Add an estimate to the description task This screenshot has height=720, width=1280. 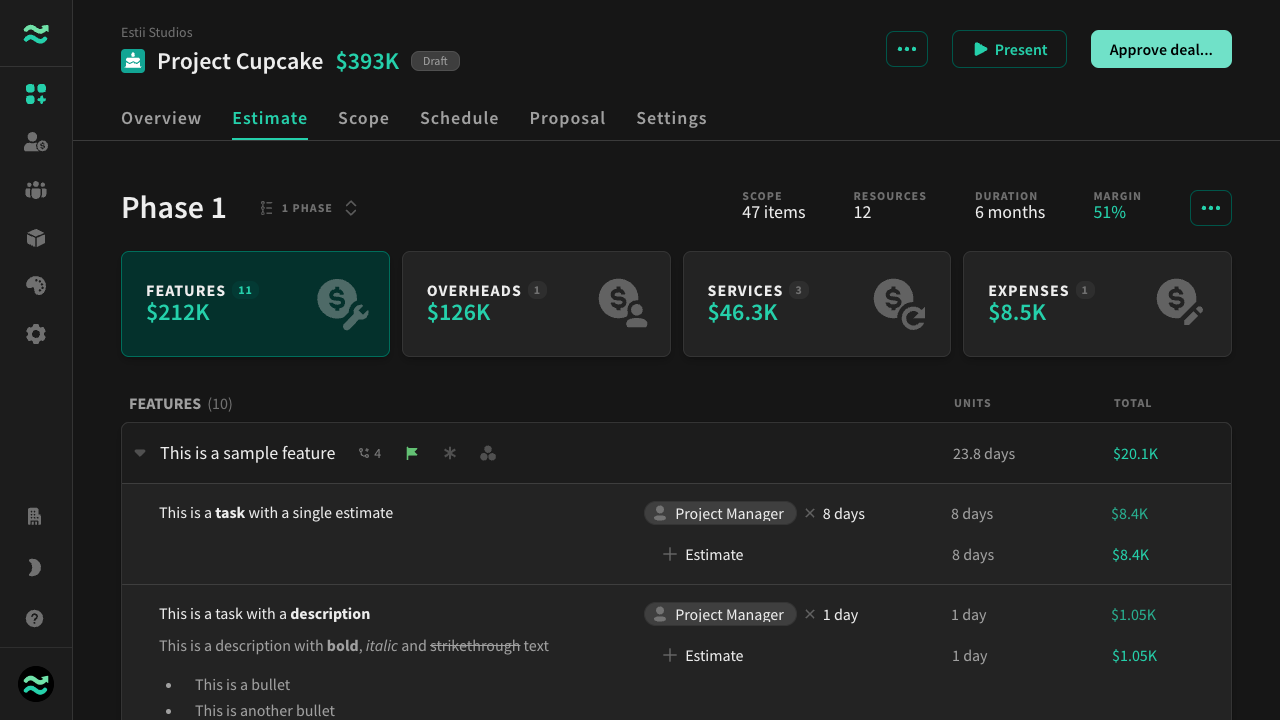click(703, 656)
